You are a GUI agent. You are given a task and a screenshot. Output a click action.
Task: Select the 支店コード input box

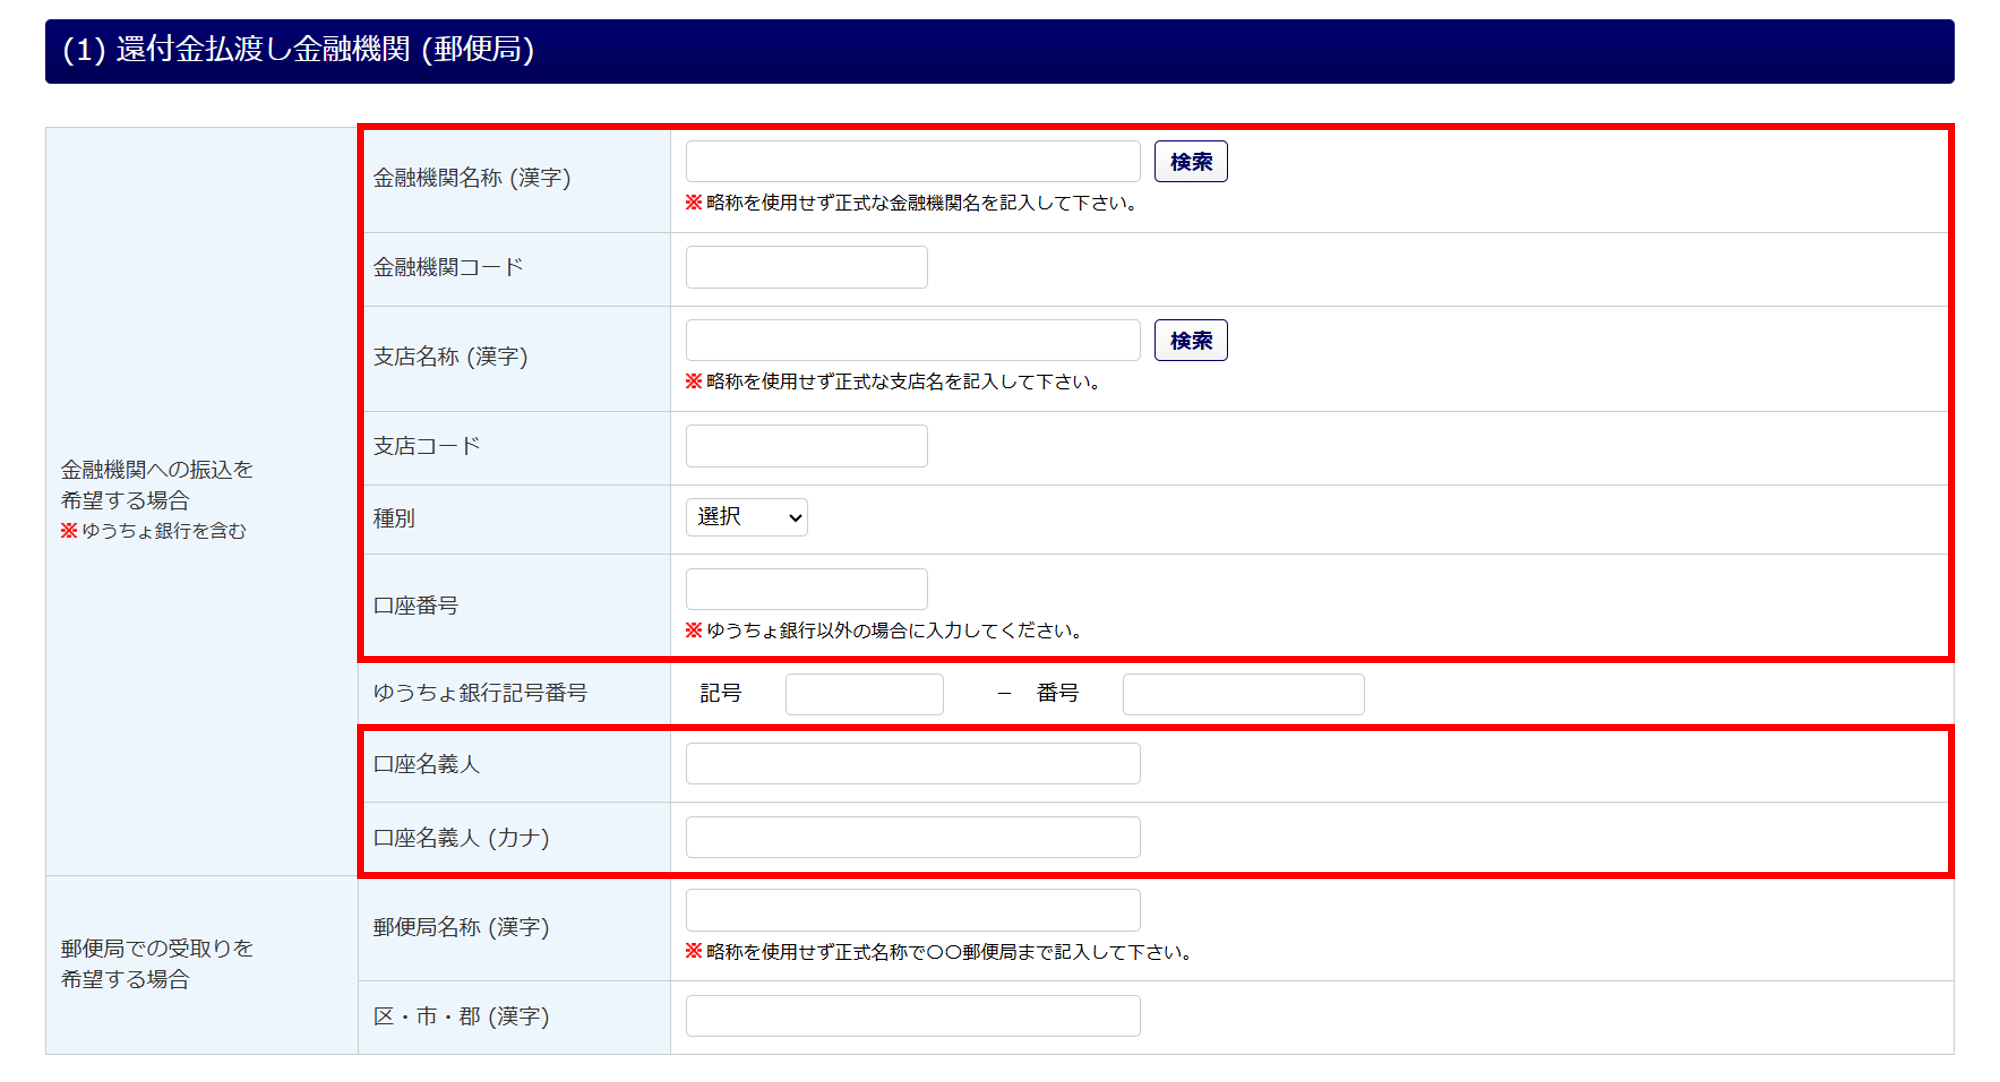pyautogui.click(x=806, y=446)
